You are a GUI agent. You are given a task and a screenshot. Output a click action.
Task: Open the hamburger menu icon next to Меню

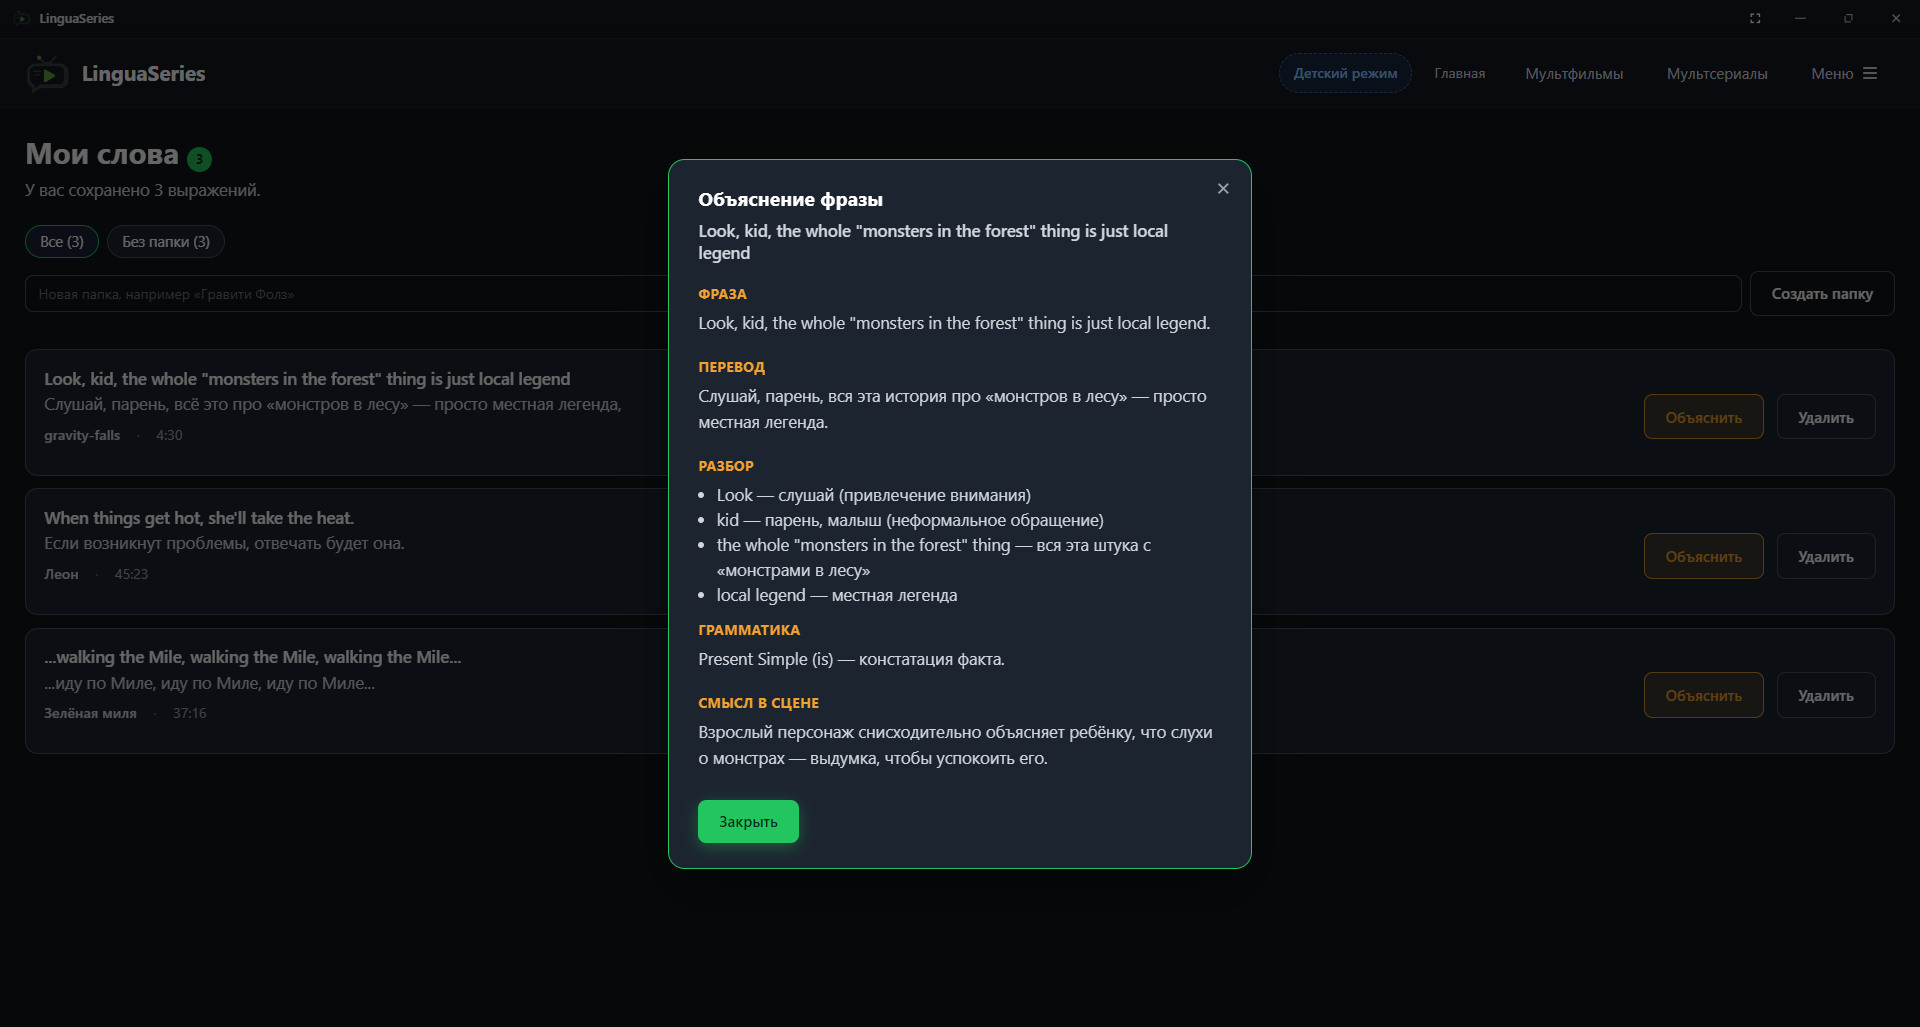tap(1870, 73)
